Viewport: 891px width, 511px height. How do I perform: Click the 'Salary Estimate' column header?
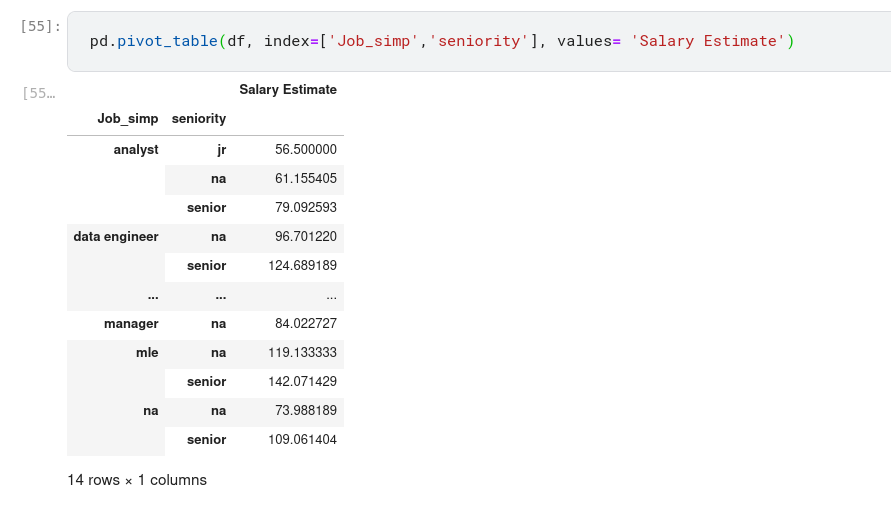pyautogui.click(x=287, y=90)
